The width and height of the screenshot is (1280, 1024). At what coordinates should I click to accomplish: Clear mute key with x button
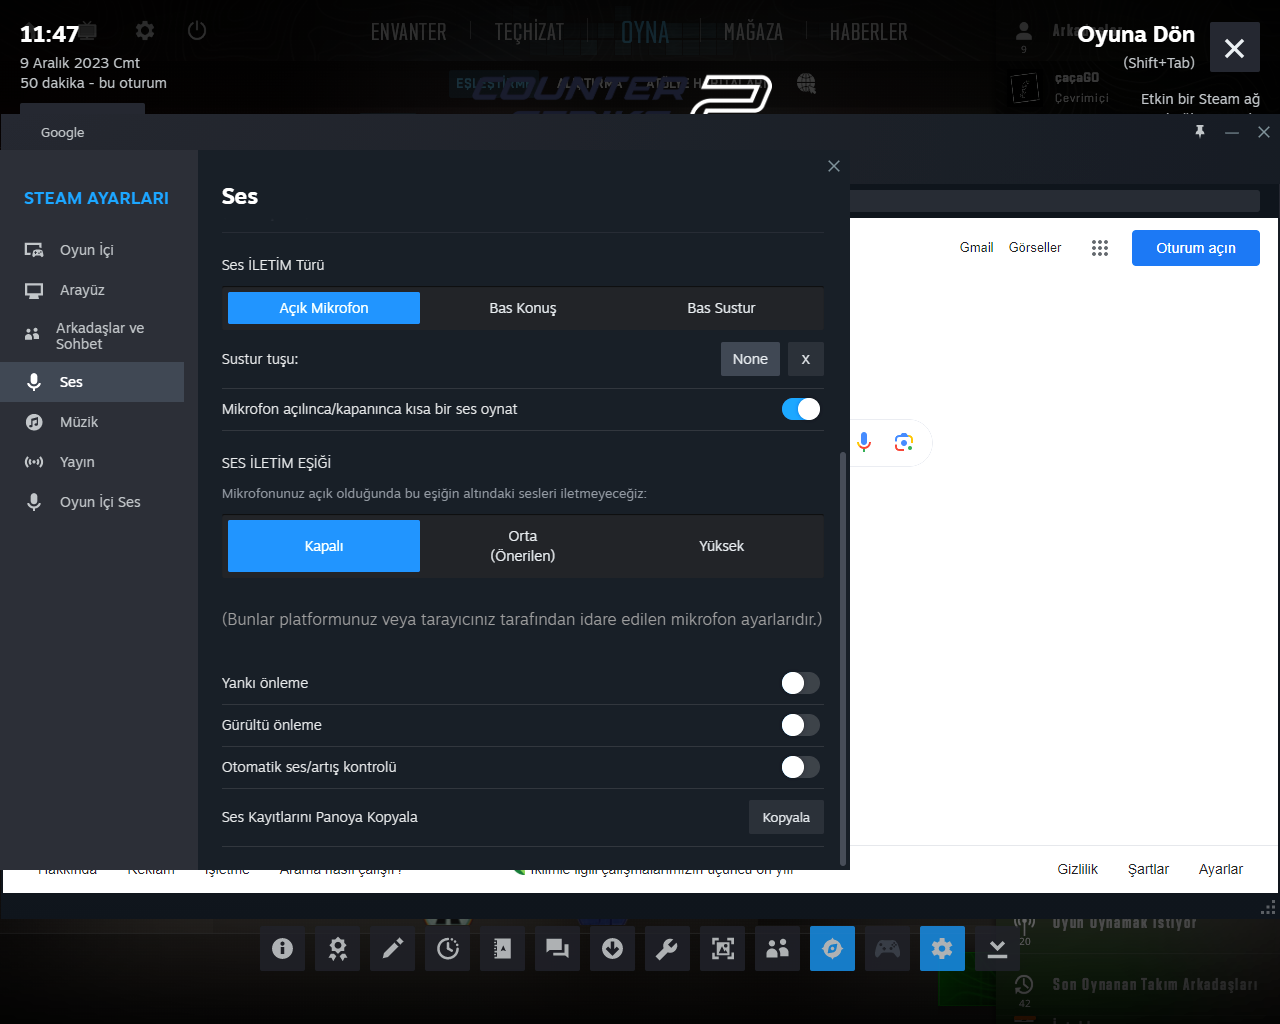[x=806, y=359]
